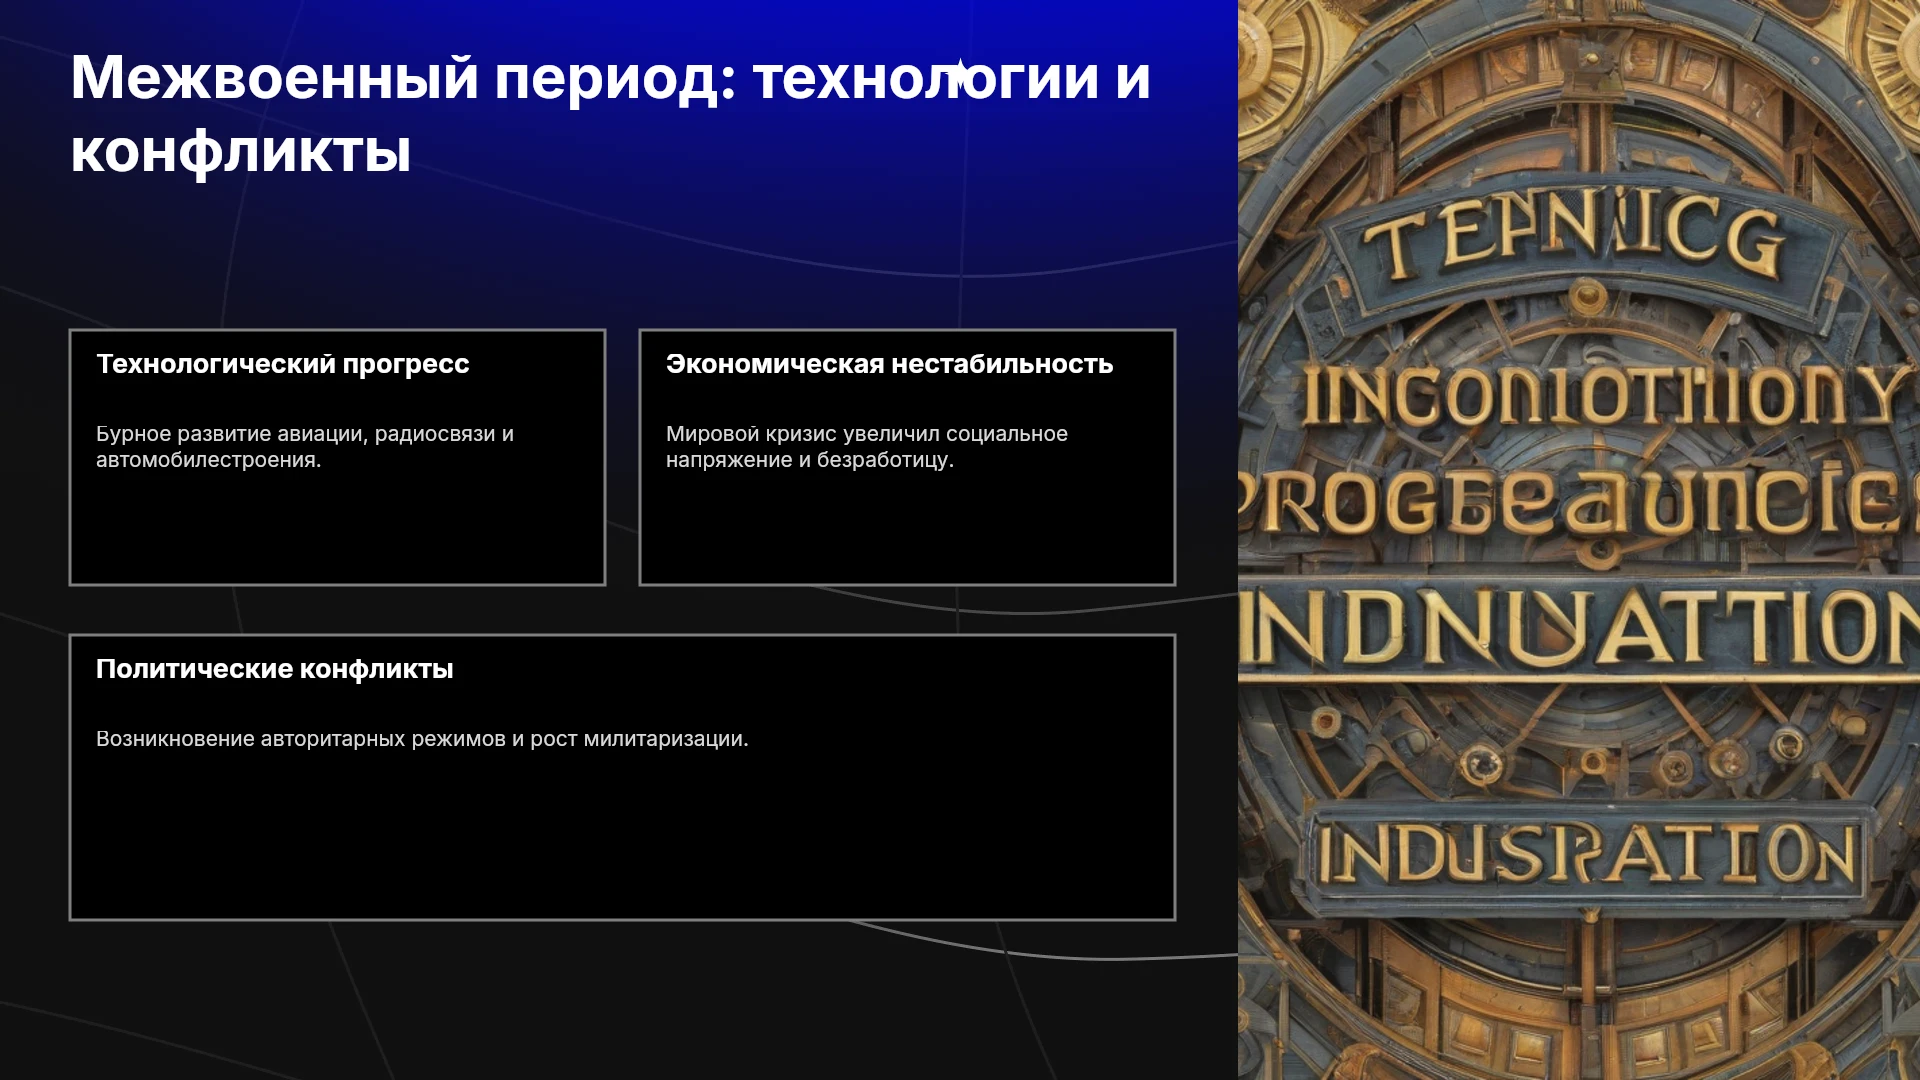Click the word "радиосвязи" in the first card

[435, 434]
